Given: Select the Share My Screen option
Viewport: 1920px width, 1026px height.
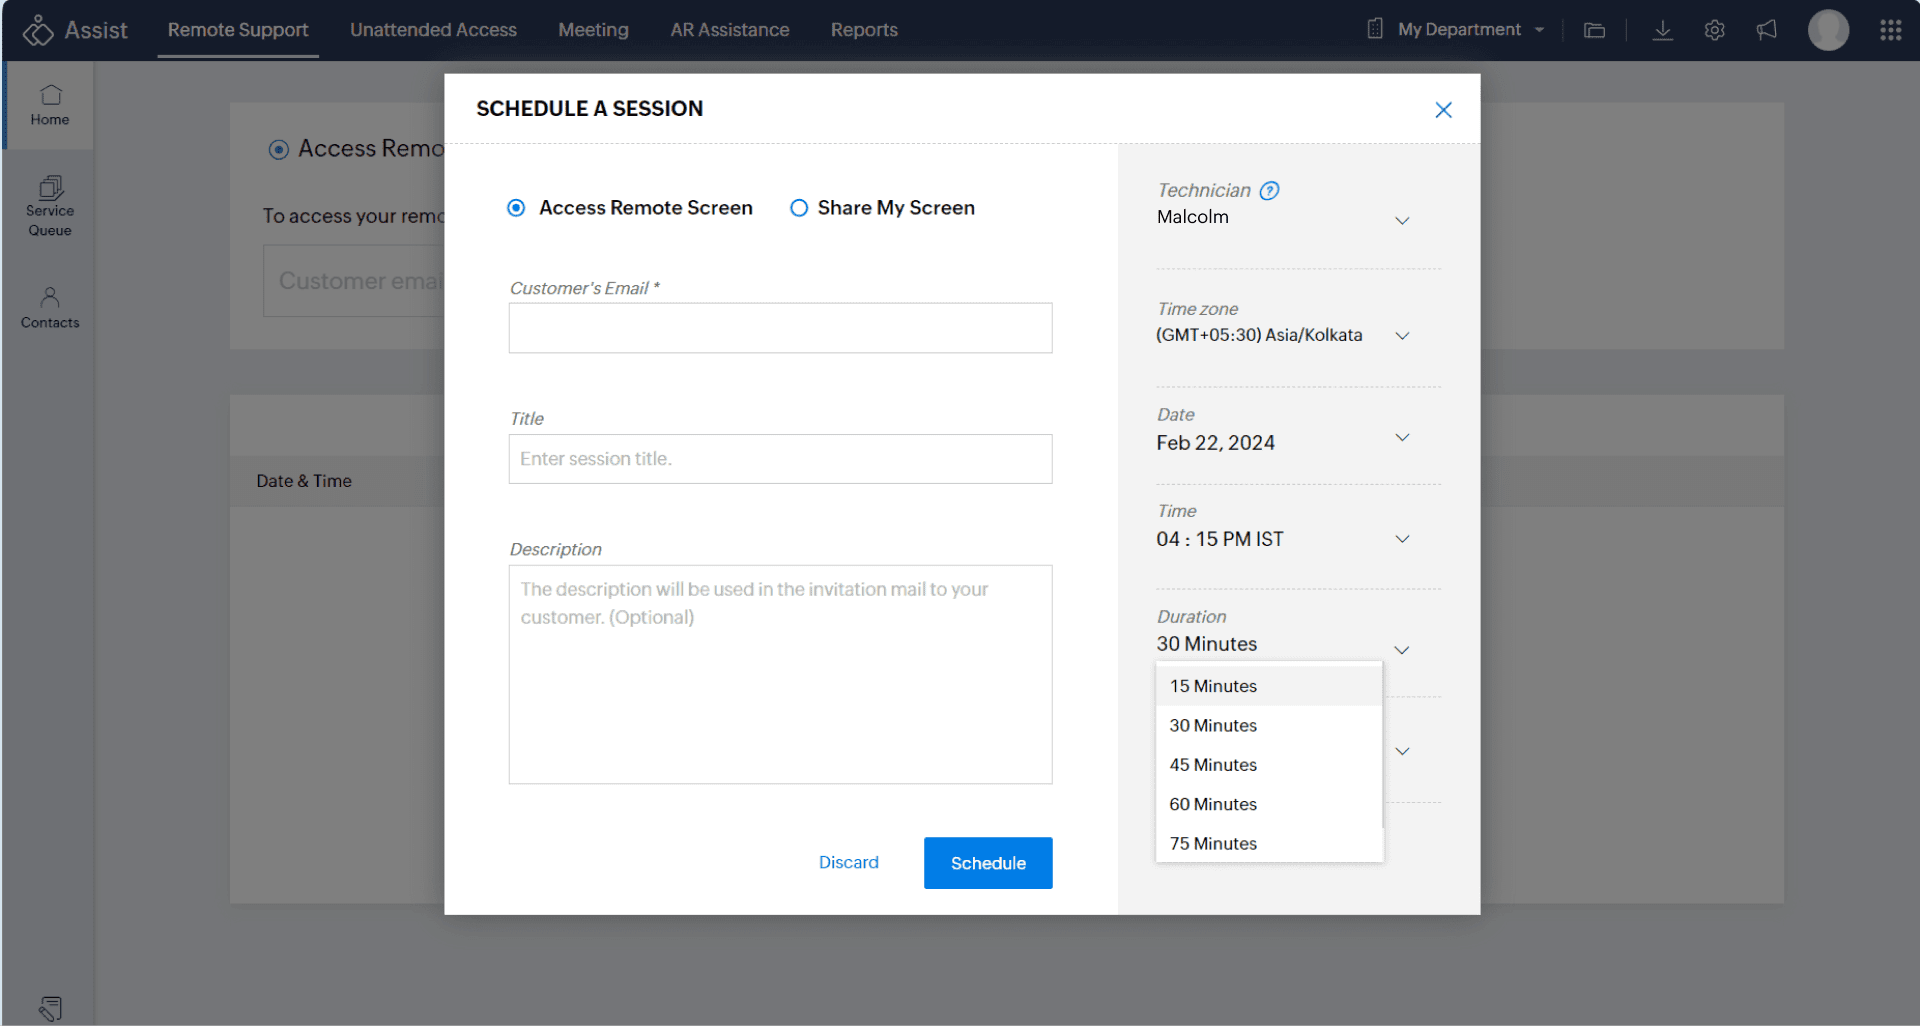Looking at the screenshot, I should coord(799,208).
